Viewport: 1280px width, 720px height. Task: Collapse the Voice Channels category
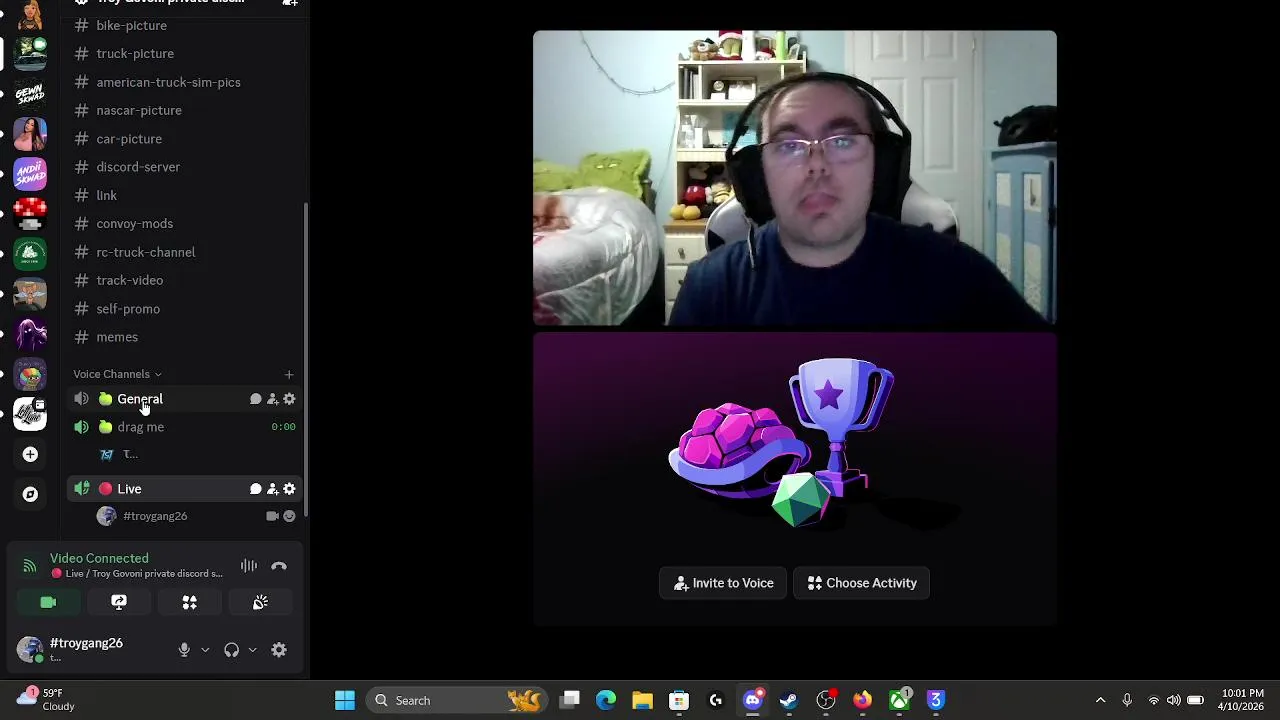tap(117, 374)
